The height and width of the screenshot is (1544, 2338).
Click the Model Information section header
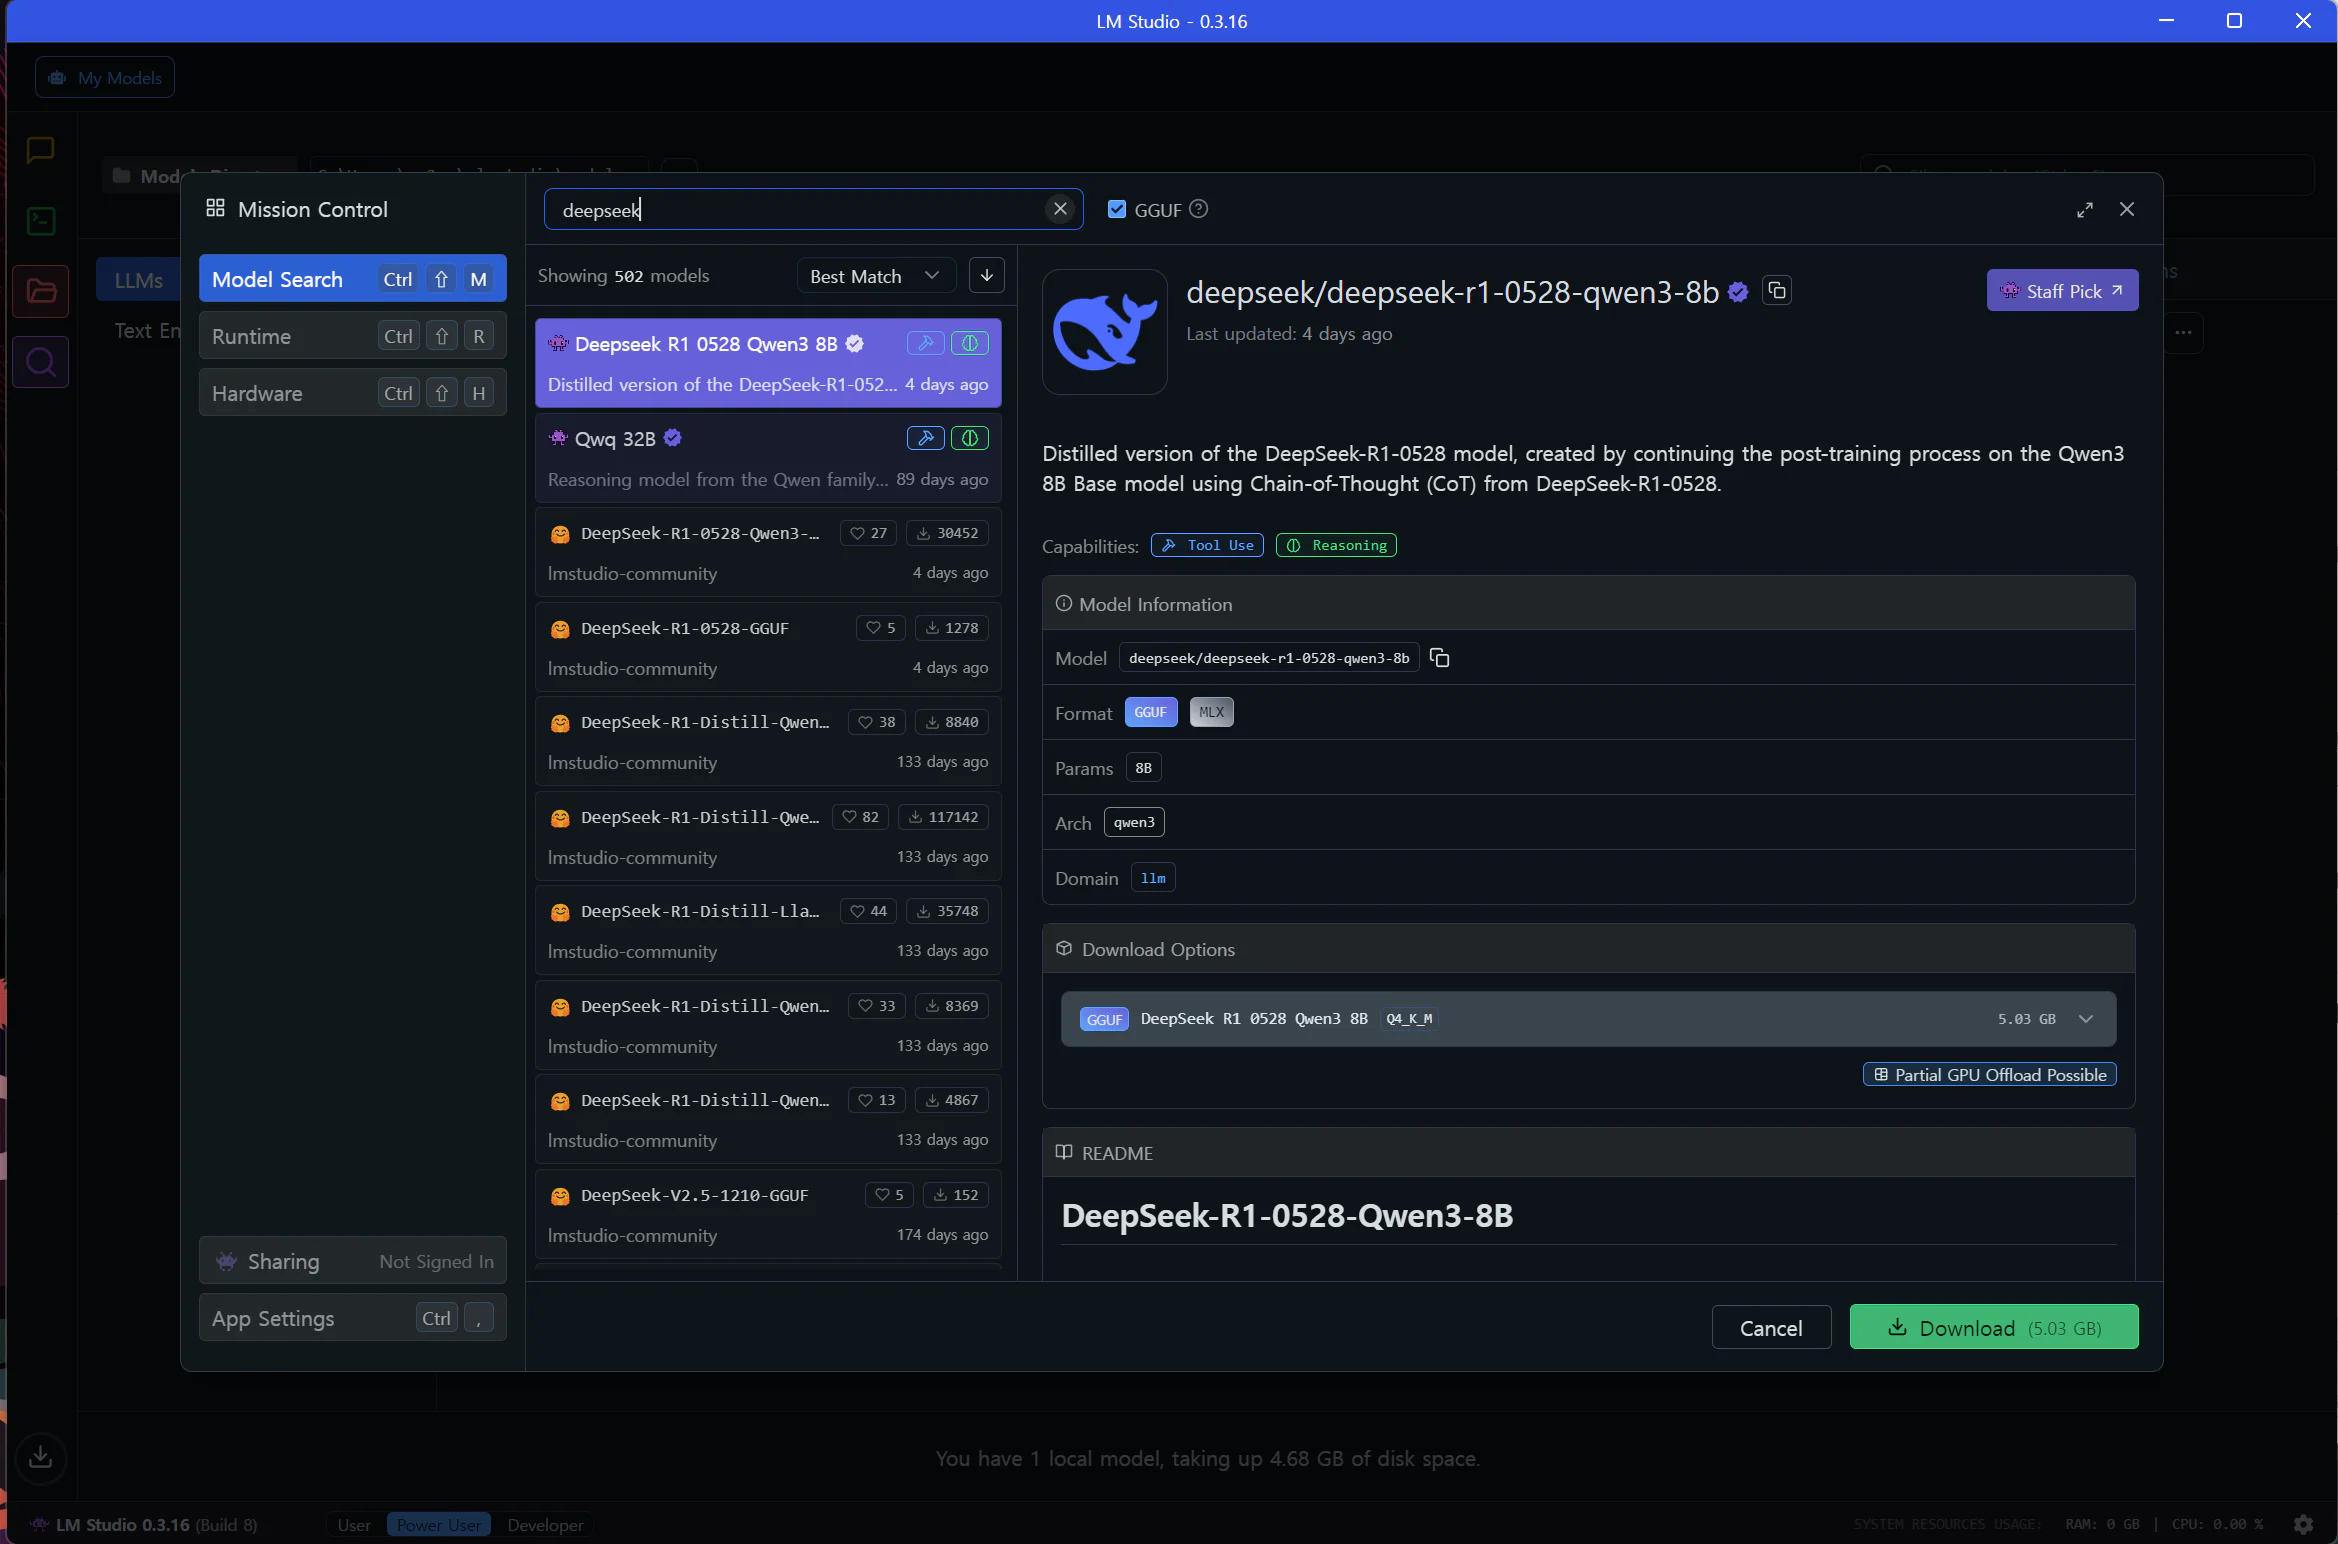[x=1588, y=603]
